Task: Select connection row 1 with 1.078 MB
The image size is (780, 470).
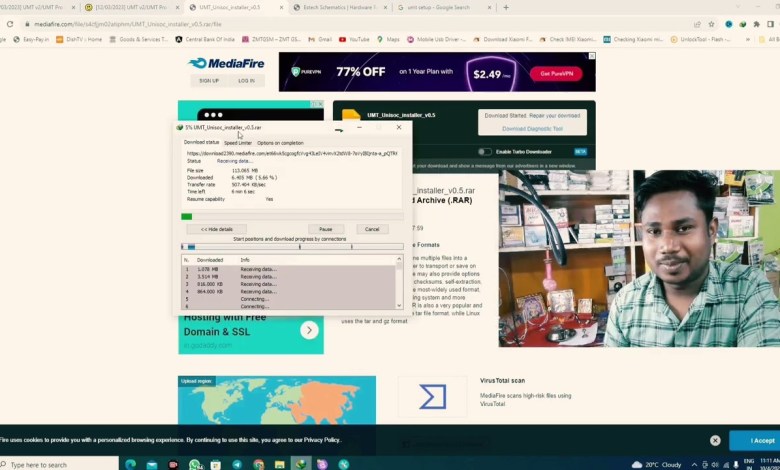Action: point(289,269)
